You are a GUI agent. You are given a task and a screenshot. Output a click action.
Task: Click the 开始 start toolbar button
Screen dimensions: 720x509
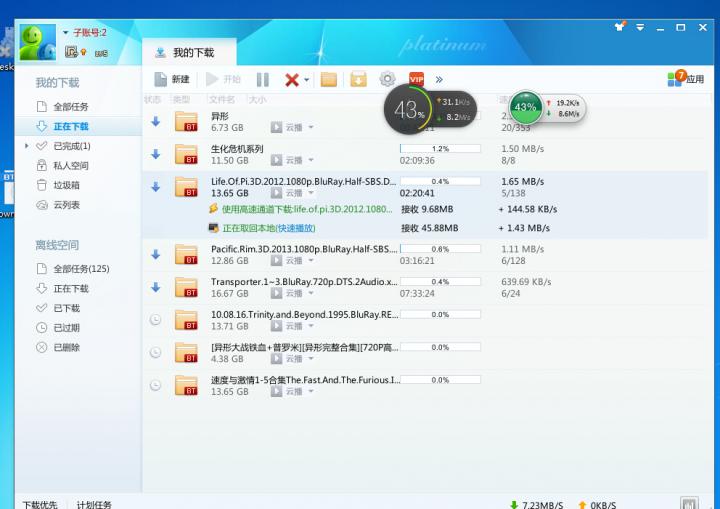tap(224, 79)
